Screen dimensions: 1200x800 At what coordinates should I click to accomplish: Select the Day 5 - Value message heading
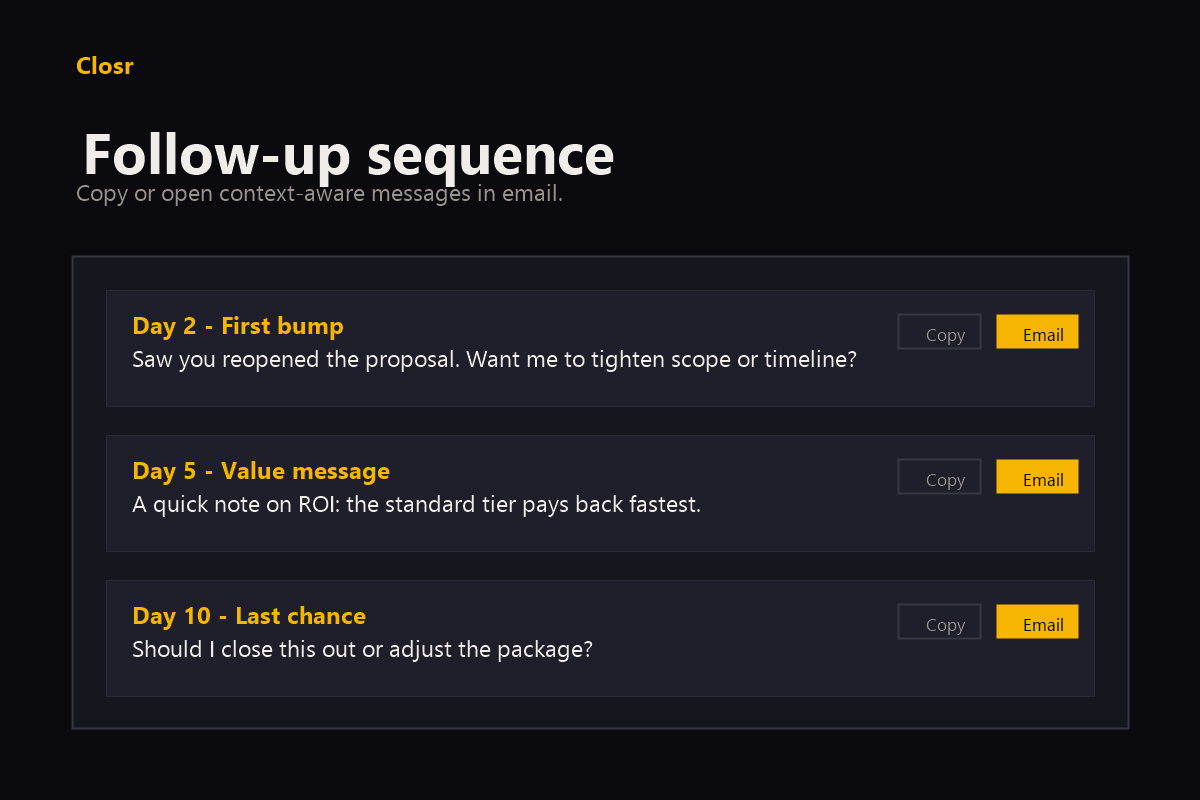coord(261,470)
